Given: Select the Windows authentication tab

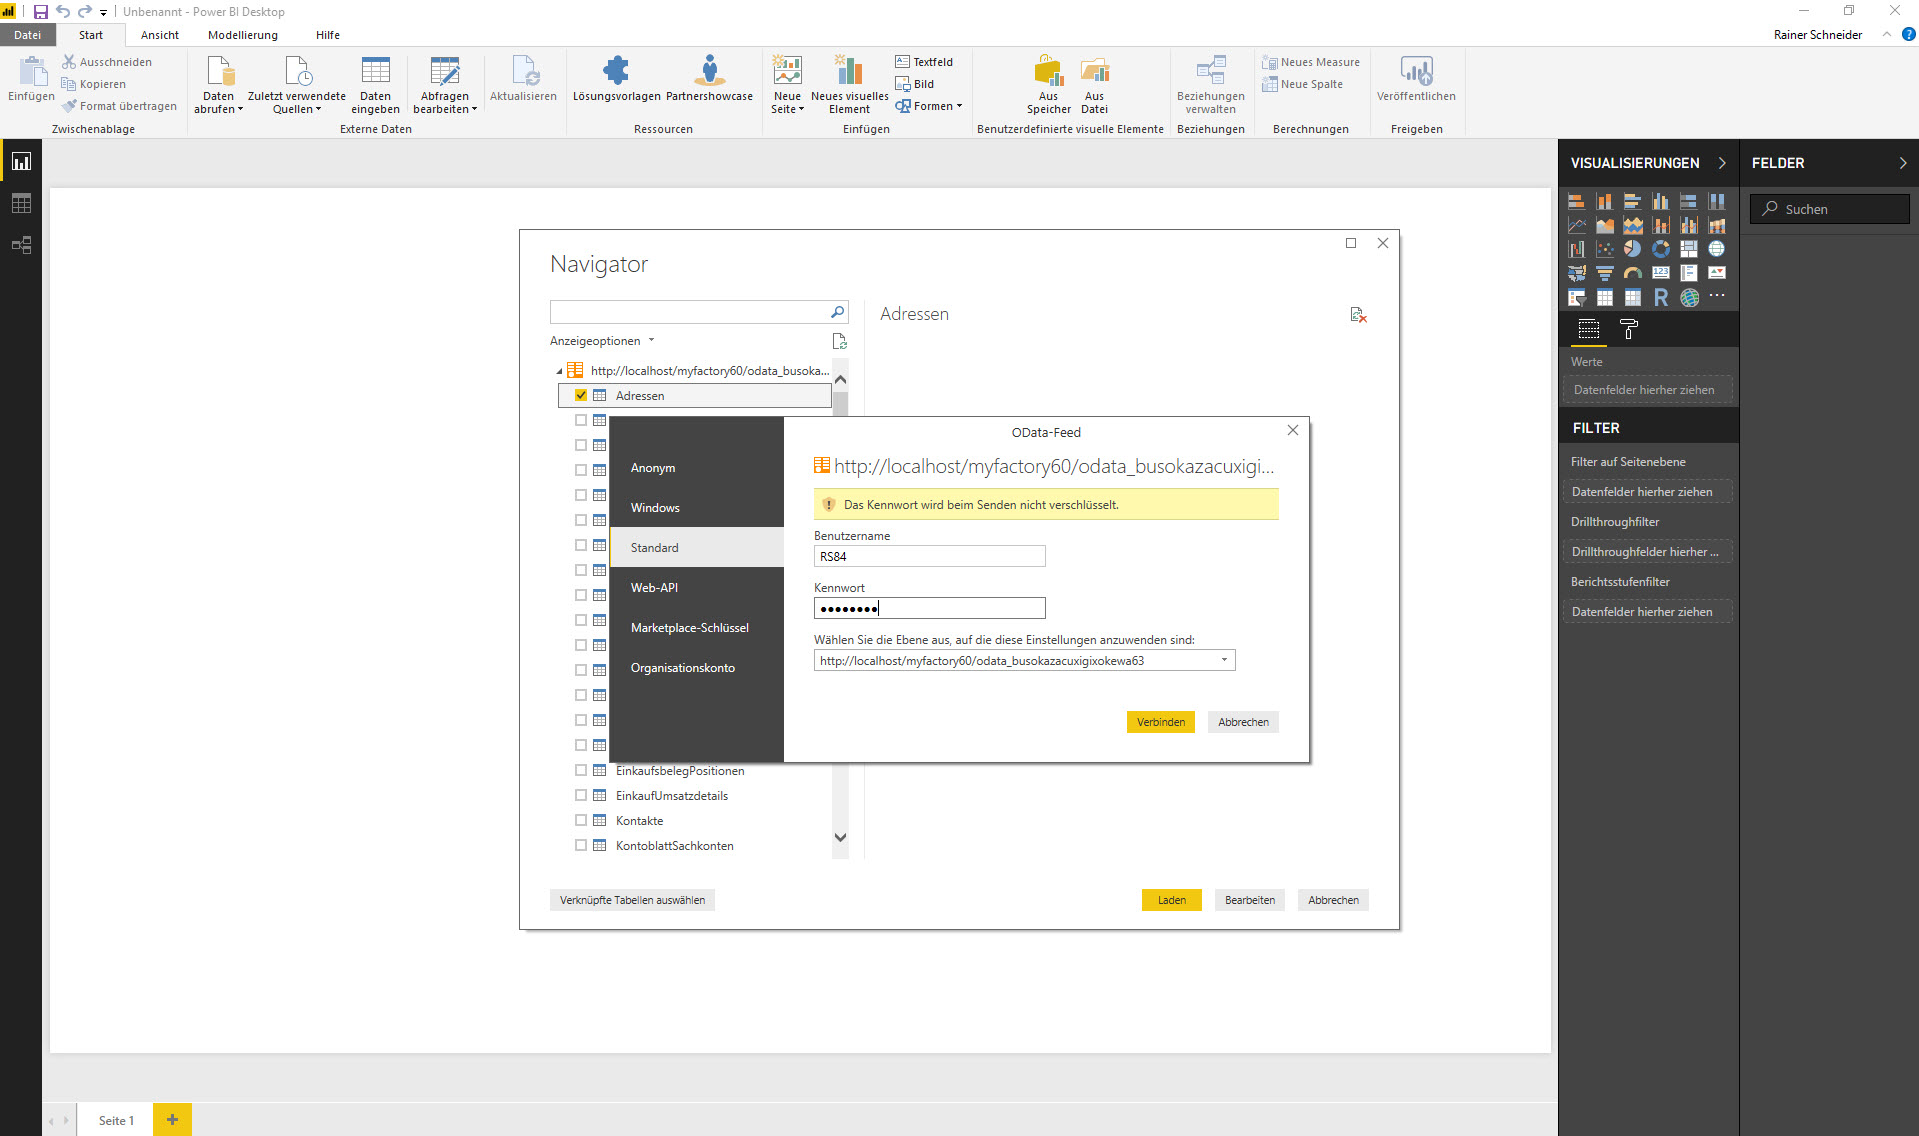Looking at the screenshot, I should (x=655, y=508).
